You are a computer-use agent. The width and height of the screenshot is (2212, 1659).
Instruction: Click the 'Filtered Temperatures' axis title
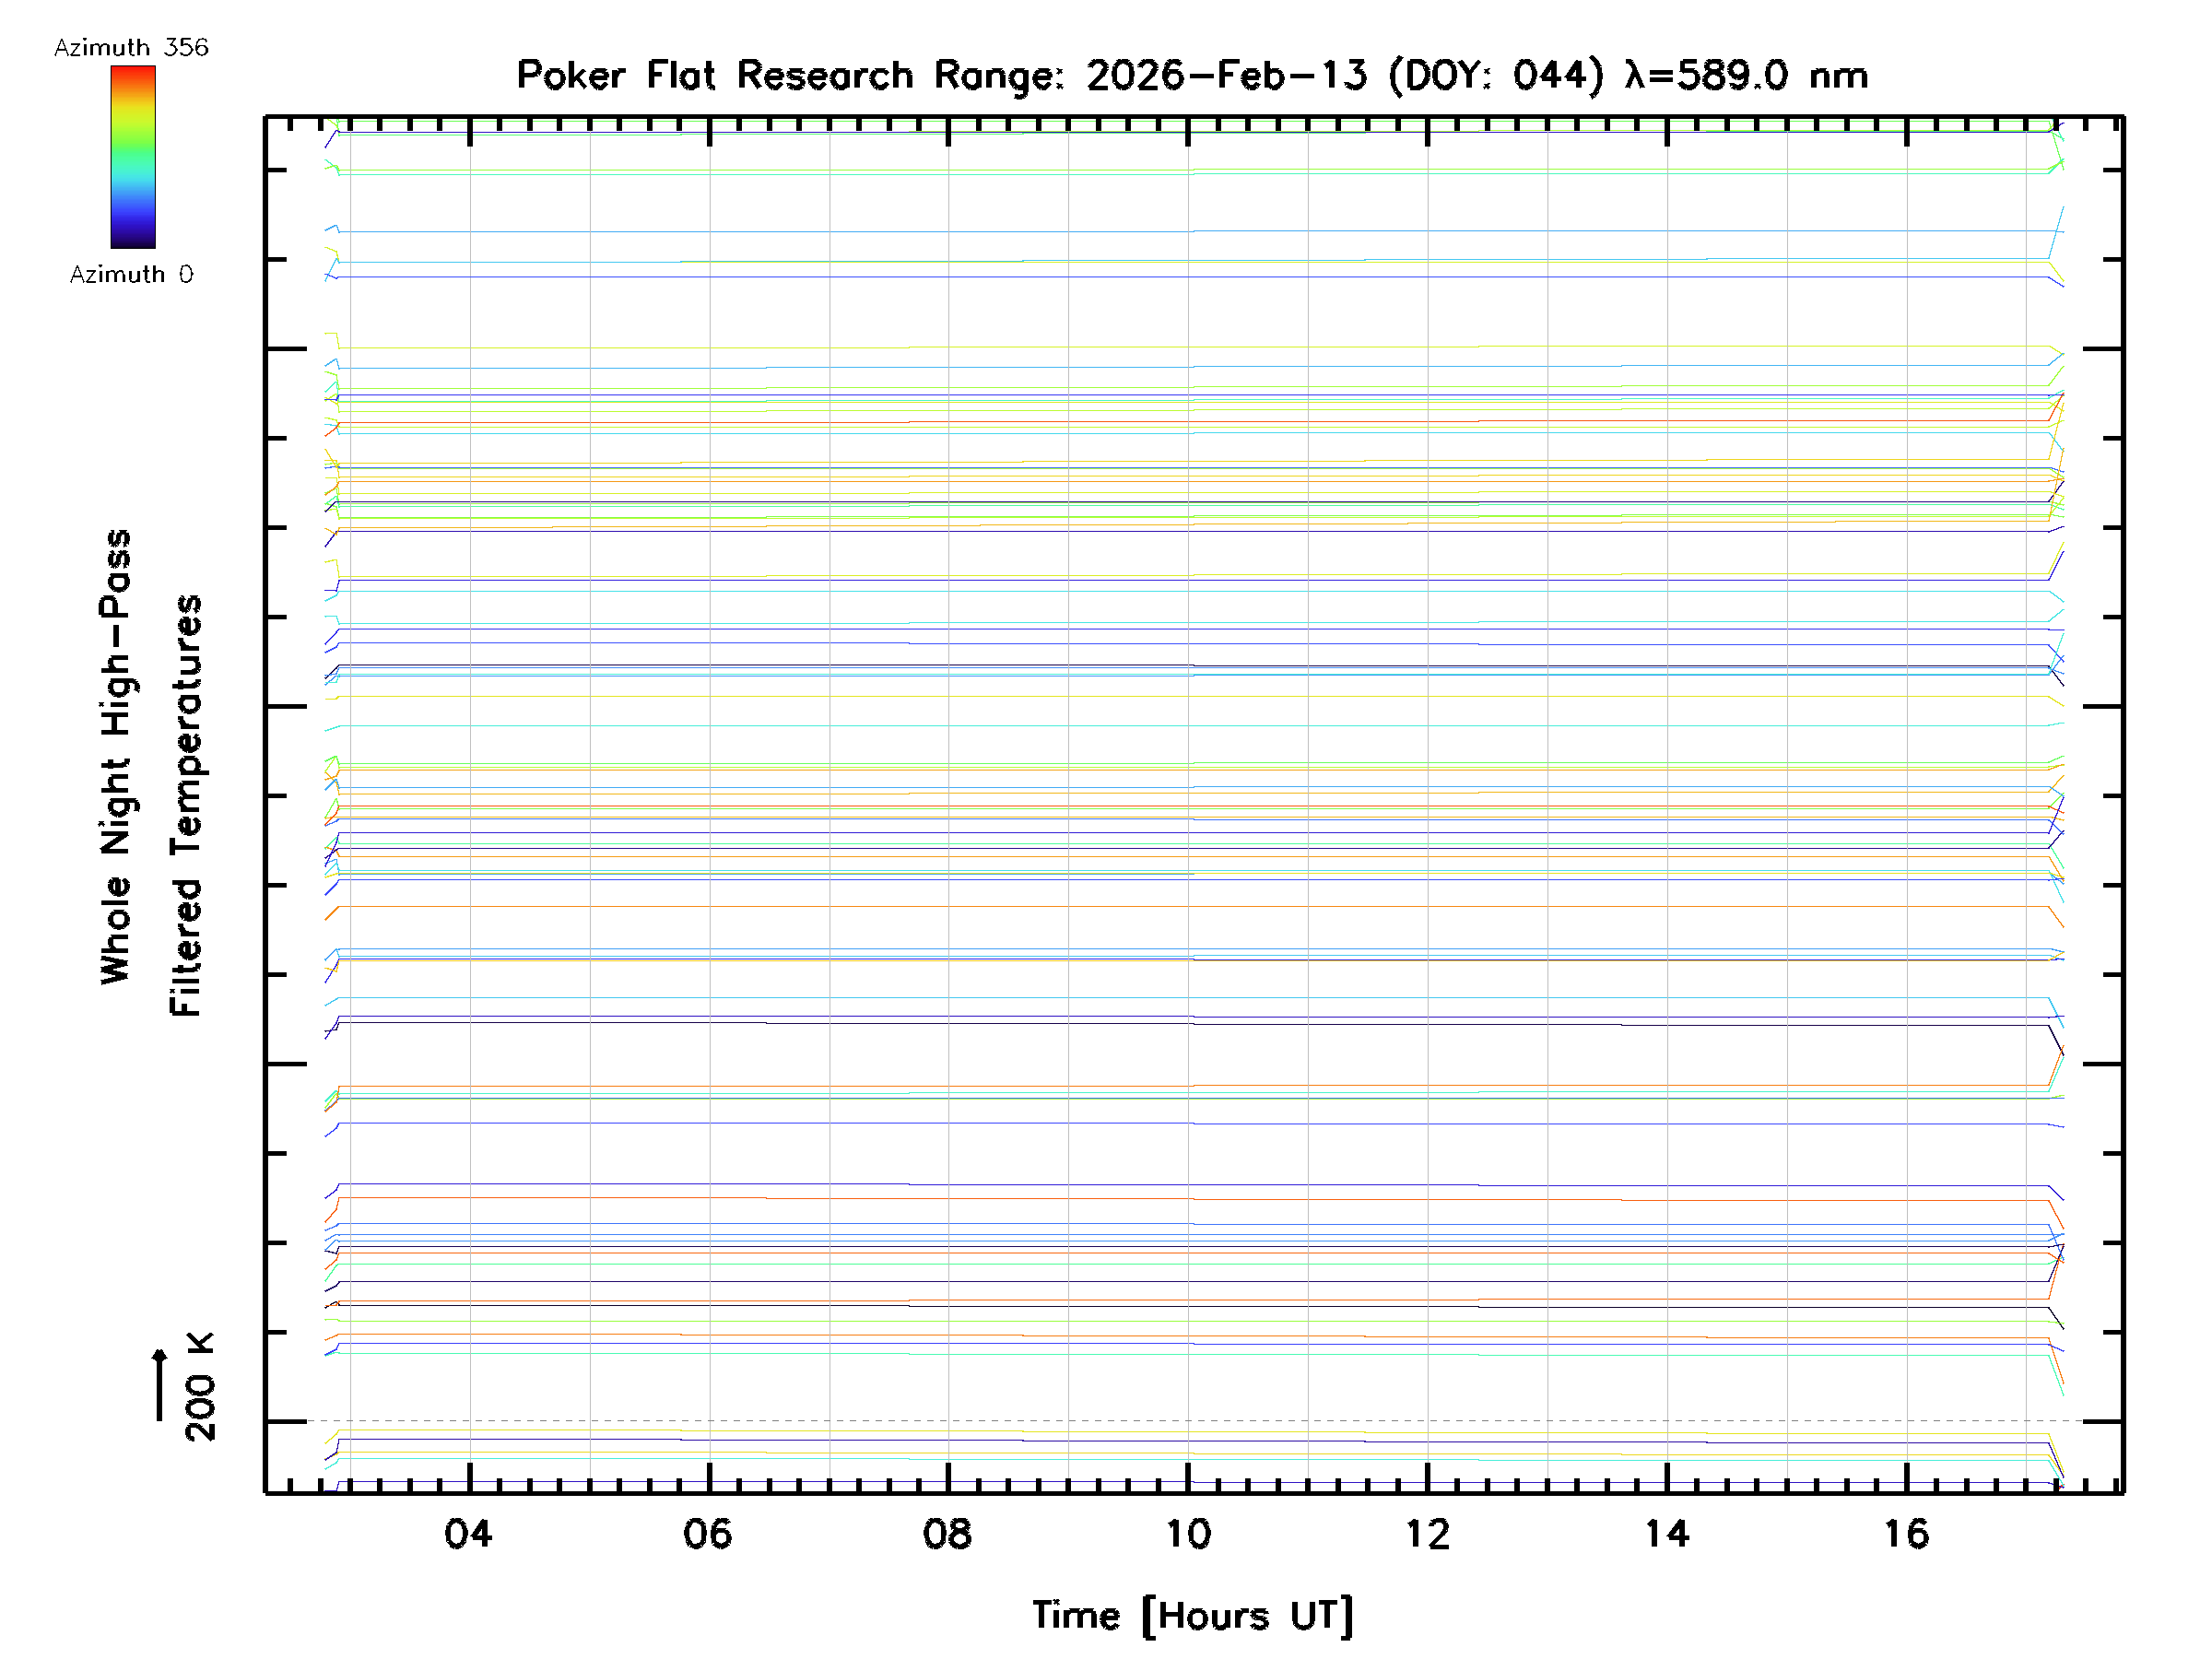[x=186, y=805]
